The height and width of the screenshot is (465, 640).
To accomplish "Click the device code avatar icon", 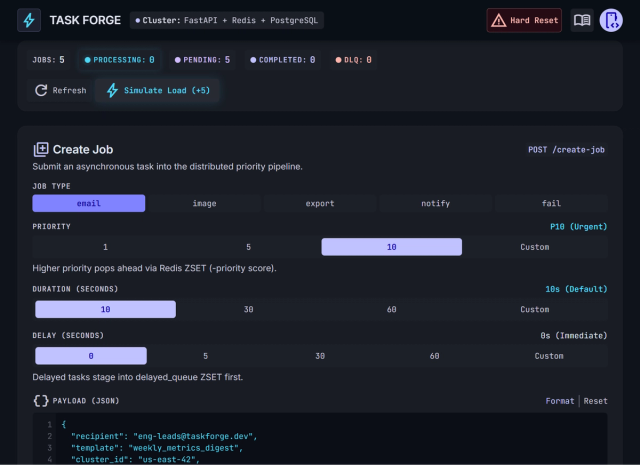I will pos(611,20).
